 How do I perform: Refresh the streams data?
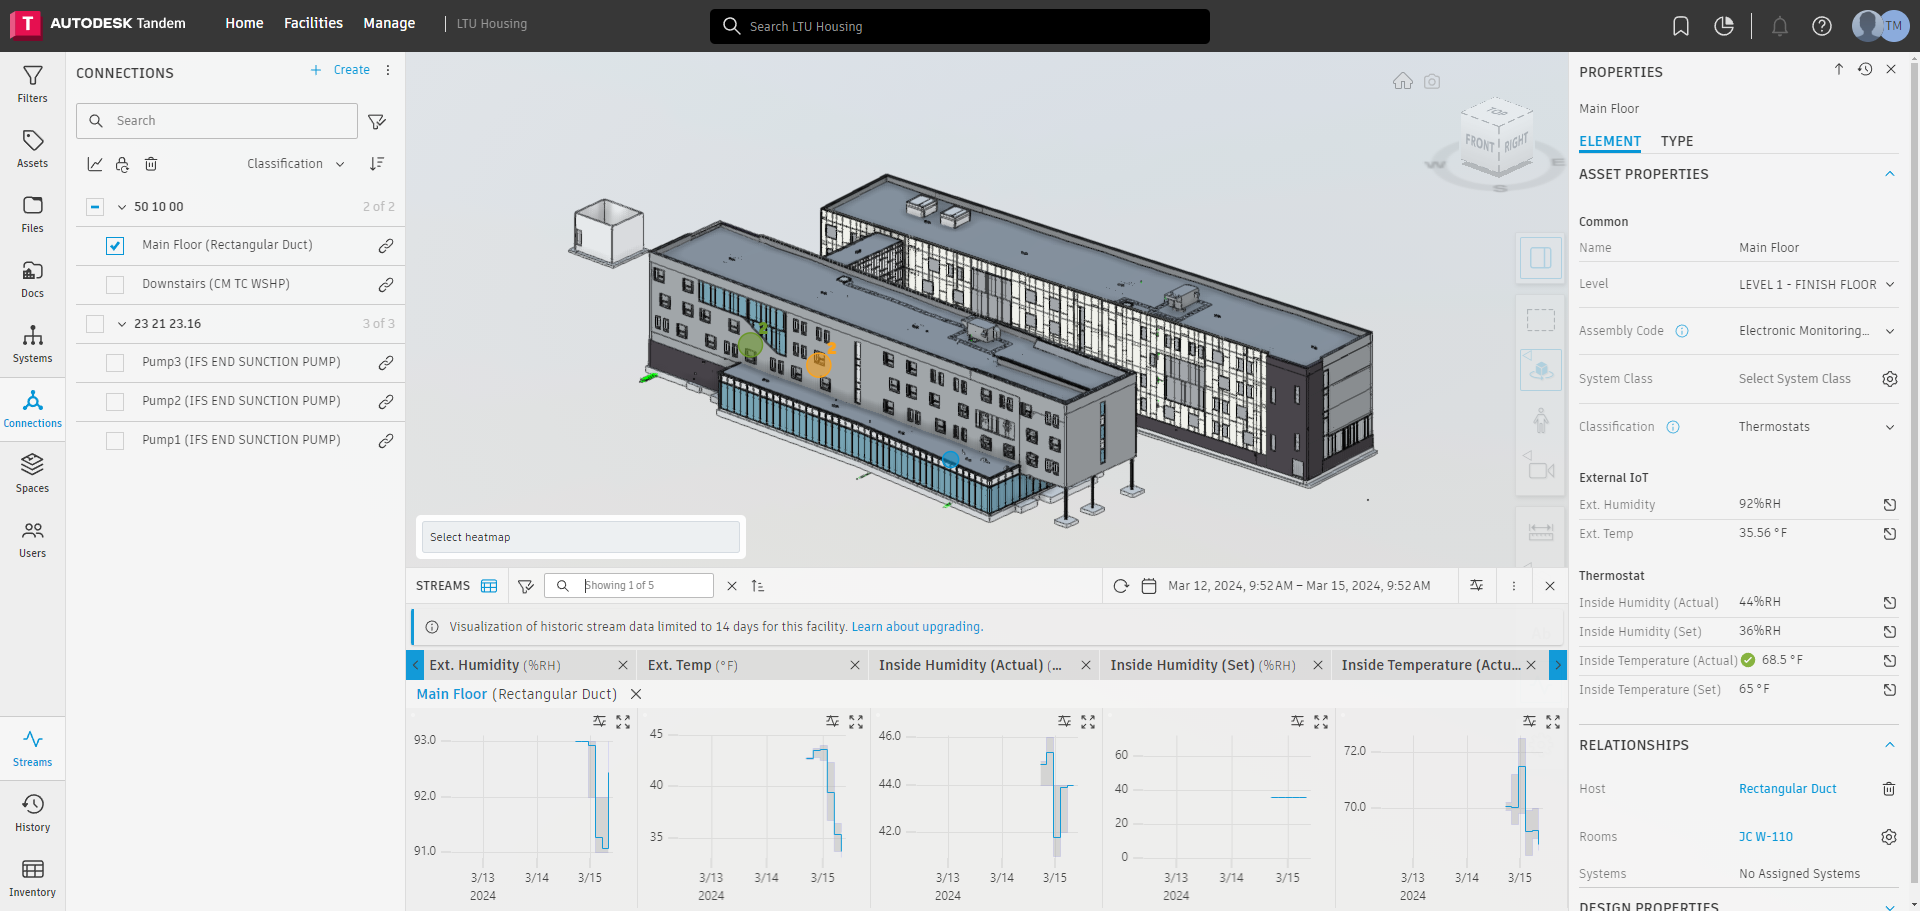(1121, 586)
